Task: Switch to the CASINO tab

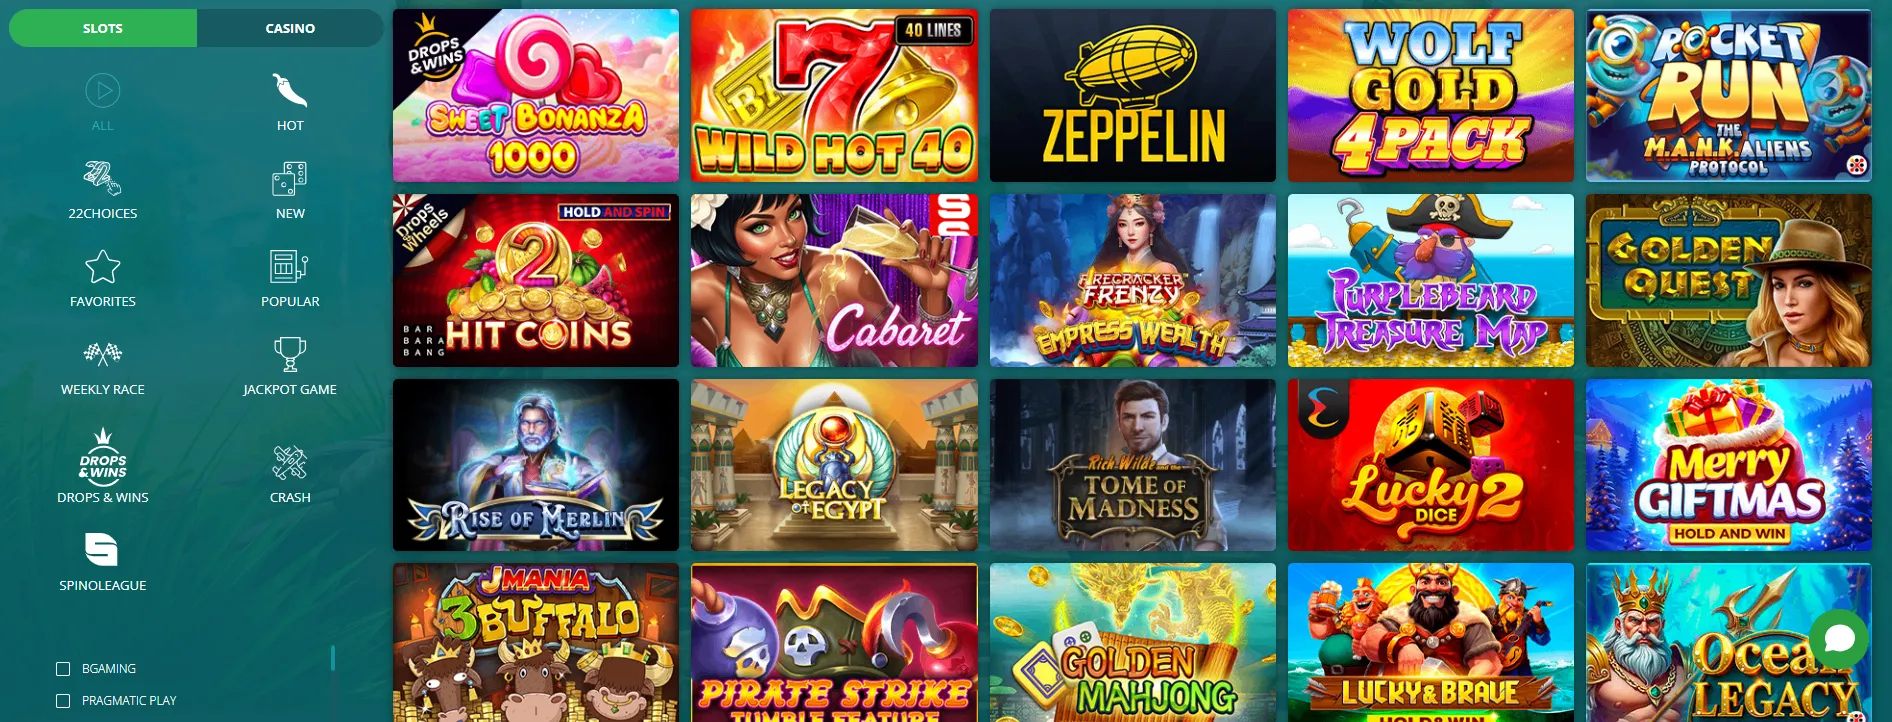Action: (290, 28)
